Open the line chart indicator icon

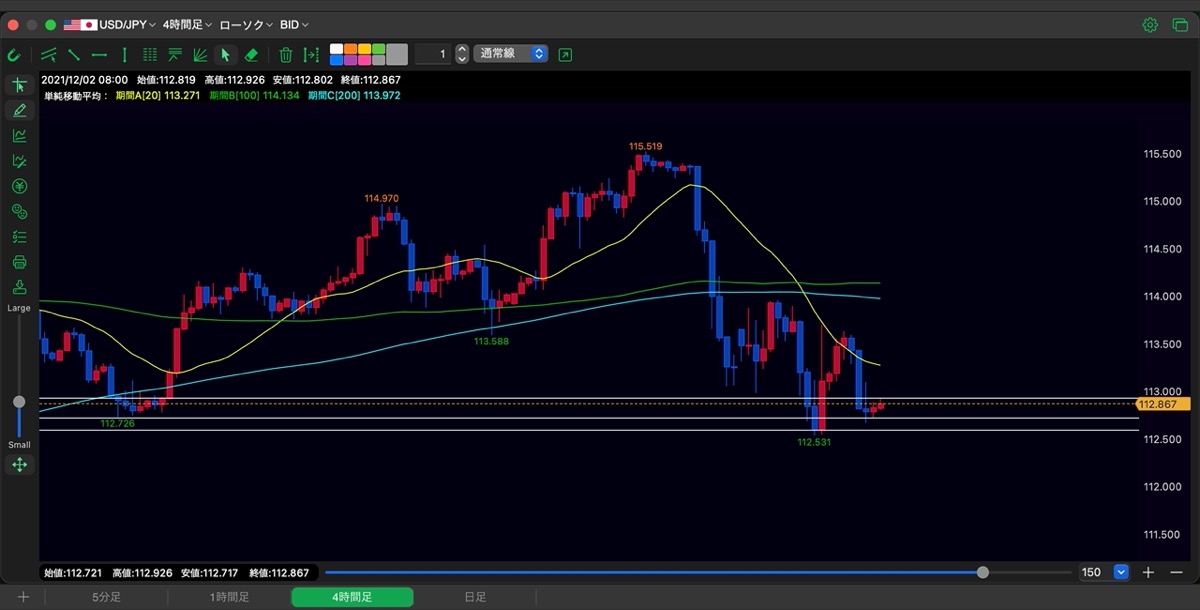point(19,135)
